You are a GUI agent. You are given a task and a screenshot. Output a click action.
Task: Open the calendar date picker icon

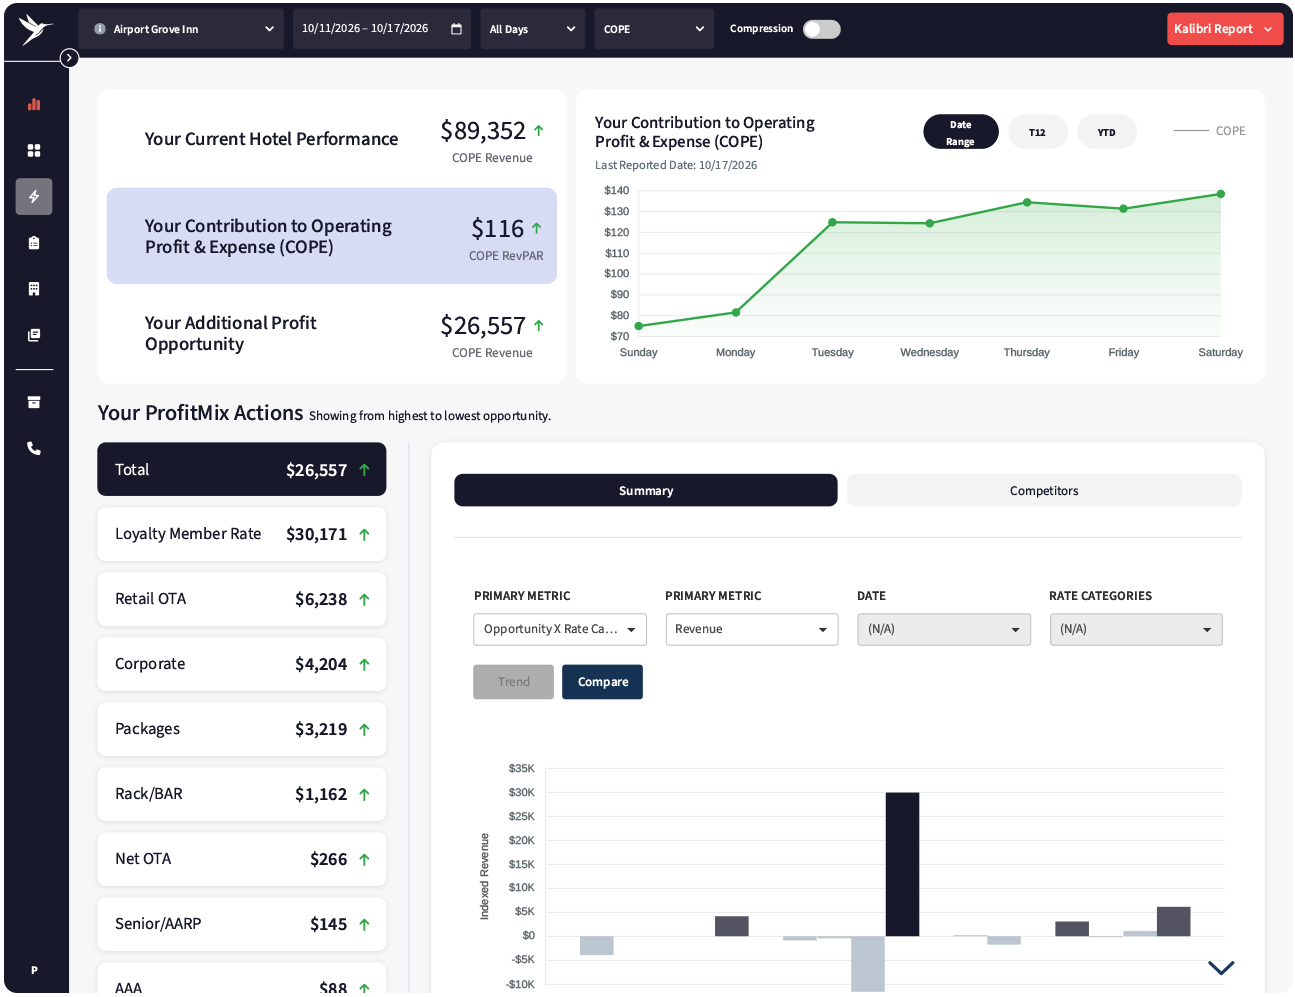point(456,29)
